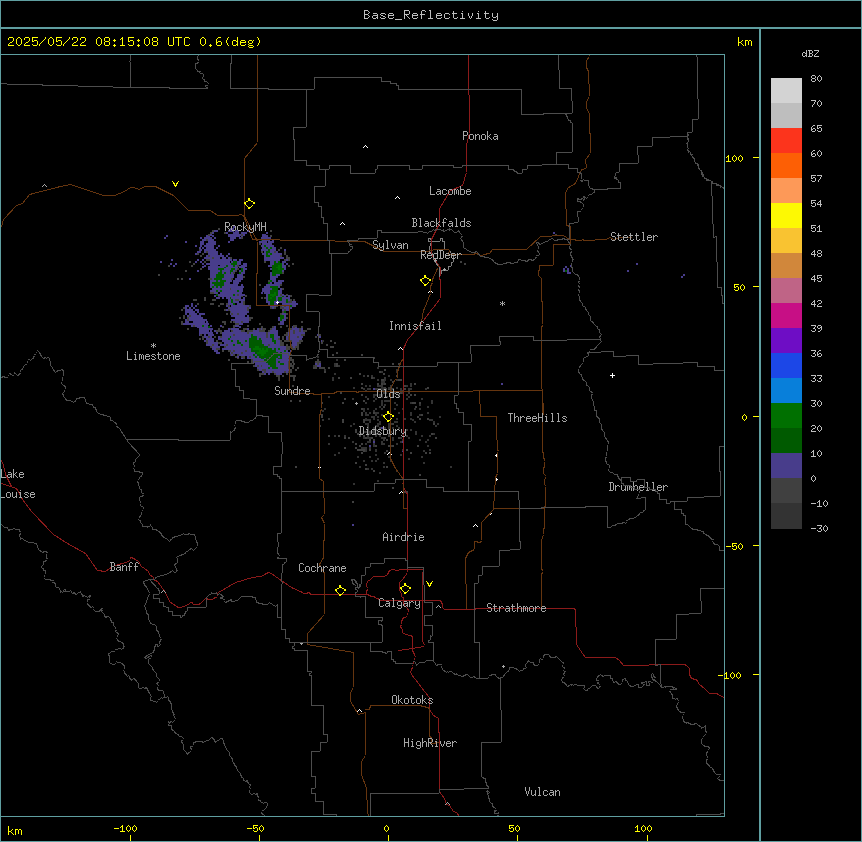Click the Cochrane label
Viewport: 862px width, 842px height.
coord(322,568)
